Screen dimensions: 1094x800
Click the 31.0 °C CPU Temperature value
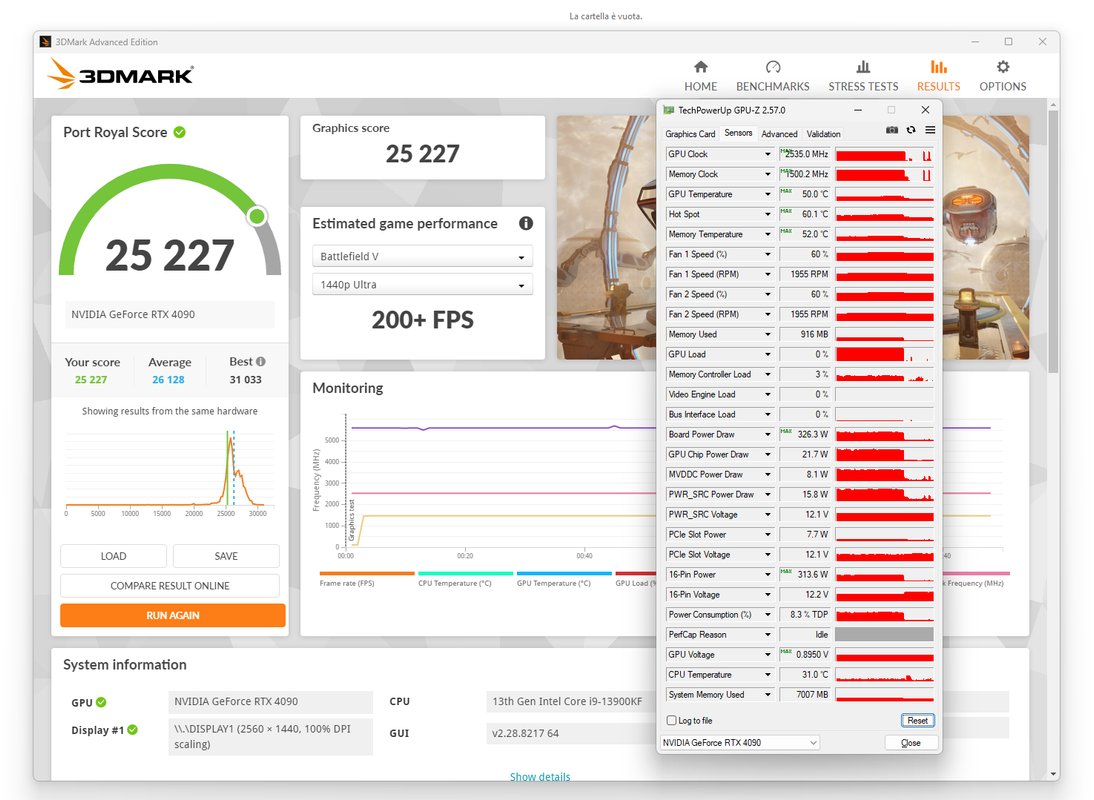tap(804, 674)
